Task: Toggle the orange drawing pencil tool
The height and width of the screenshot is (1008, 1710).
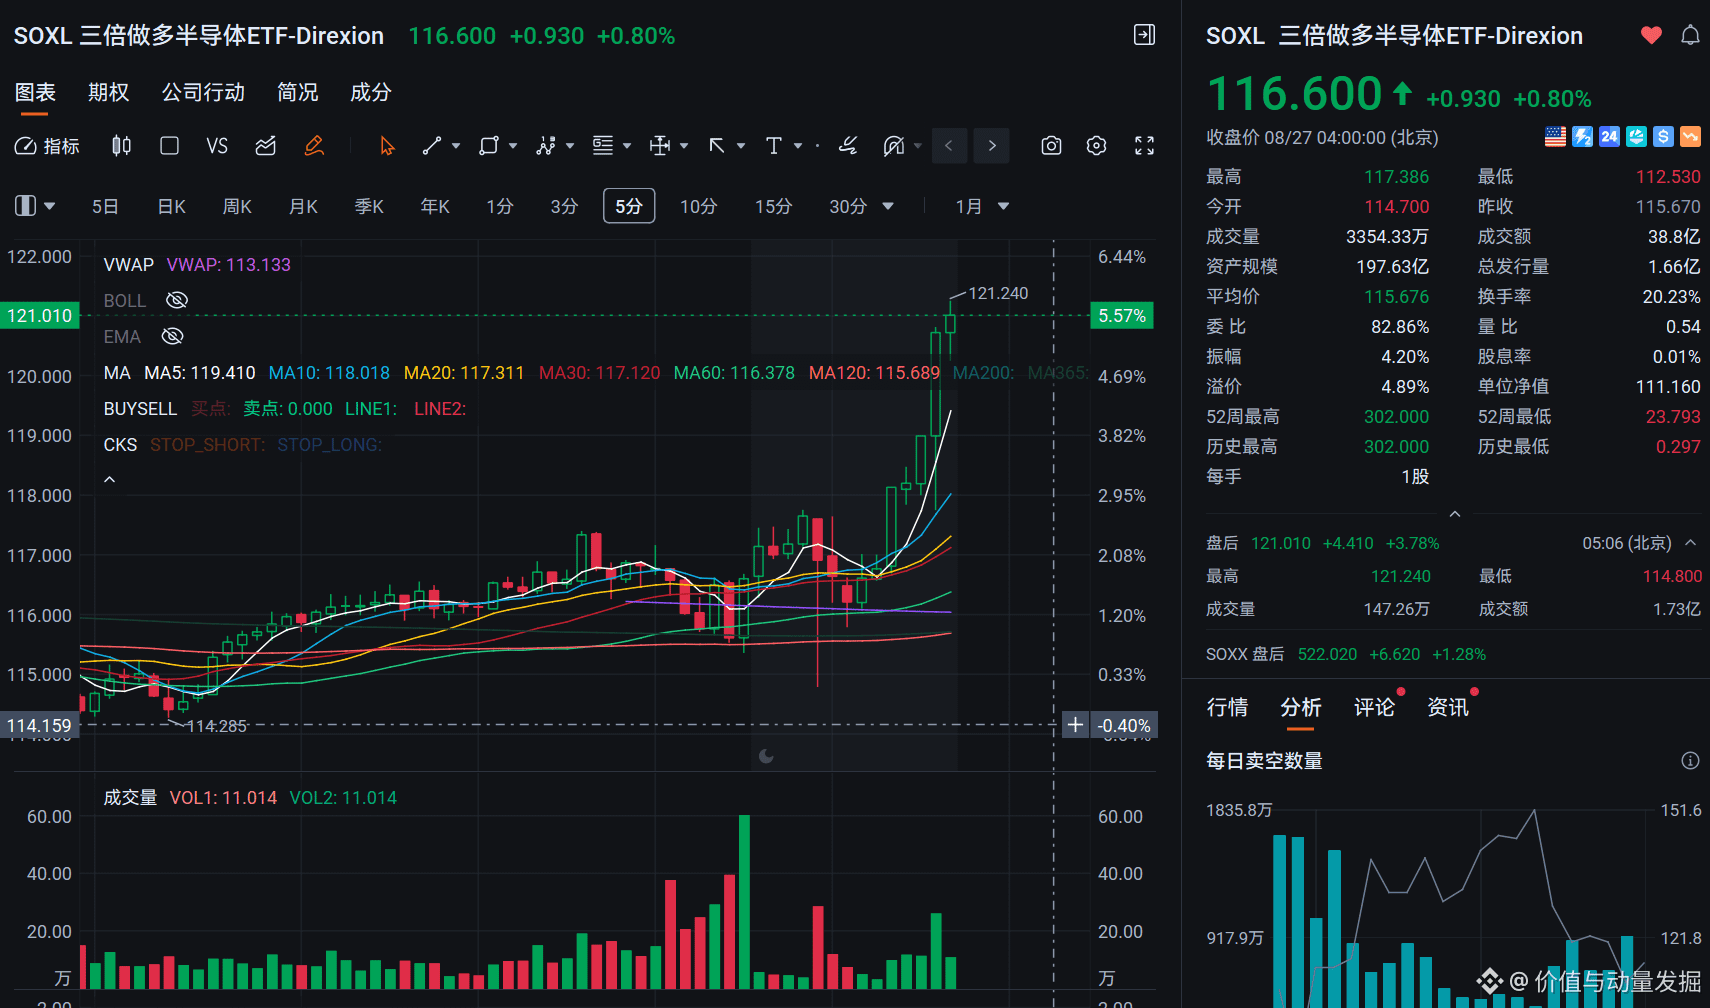Action: click(314, 146)
